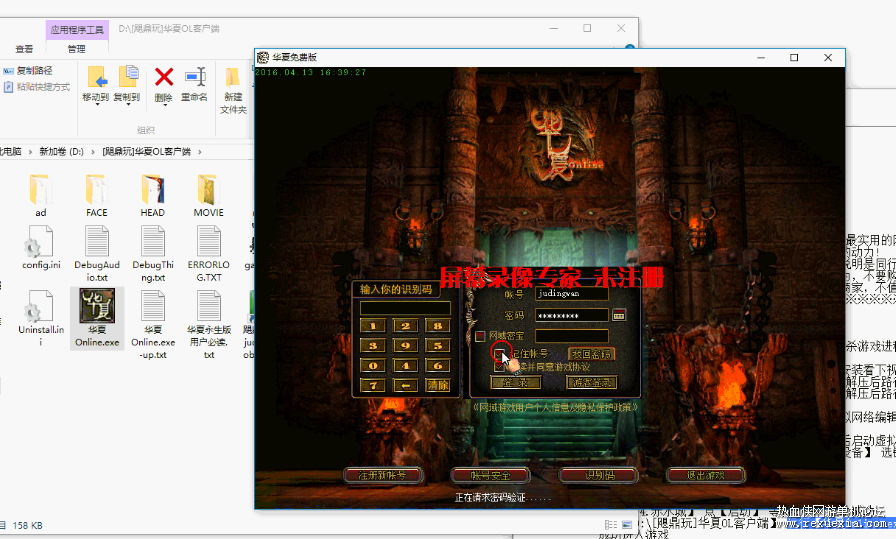896x539 pixels.
Task: Click the 帐号 account field with judingvan
Action: pos(571,294)
